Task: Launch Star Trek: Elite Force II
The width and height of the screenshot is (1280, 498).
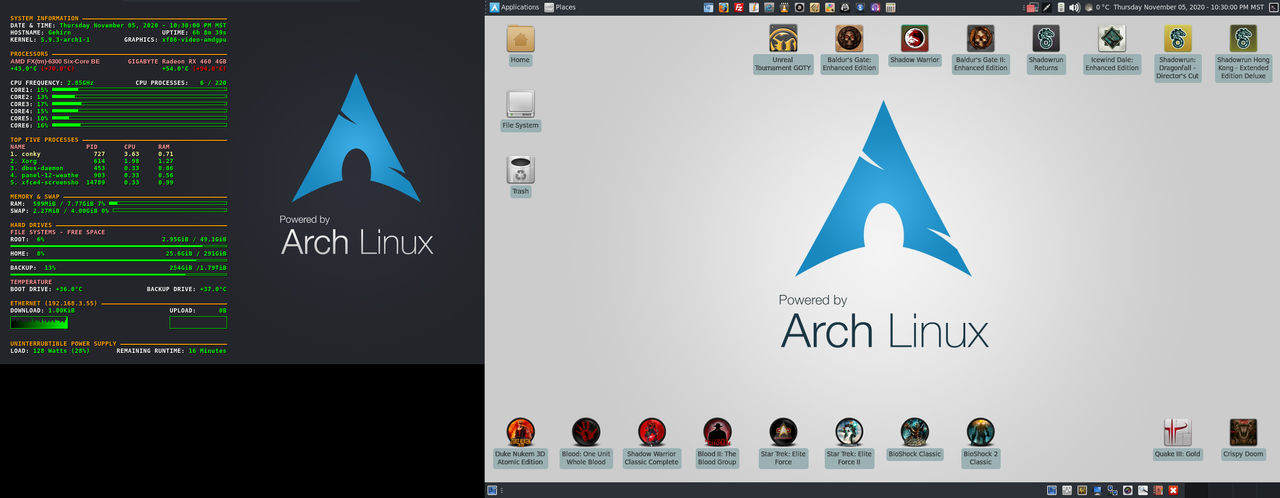Action: tap(849, 442)
